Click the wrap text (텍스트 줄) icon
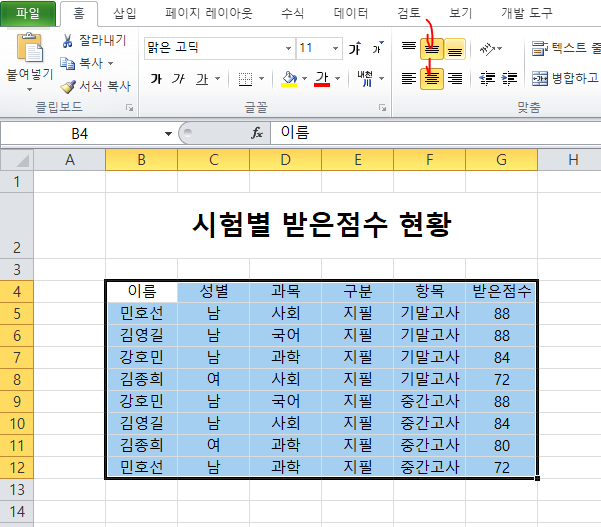Viewport: 601px width, 527px height. click(x=540, y=48)
